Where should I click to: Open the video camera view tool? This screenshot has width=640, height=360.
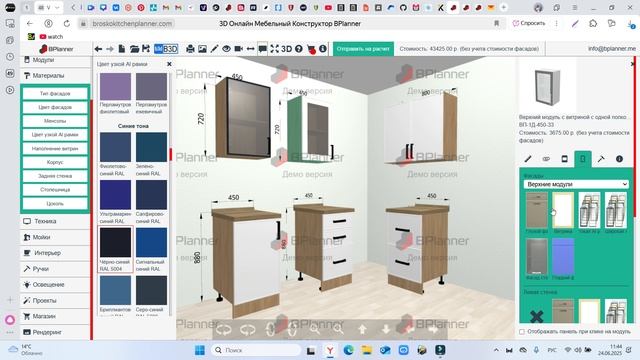238,49
